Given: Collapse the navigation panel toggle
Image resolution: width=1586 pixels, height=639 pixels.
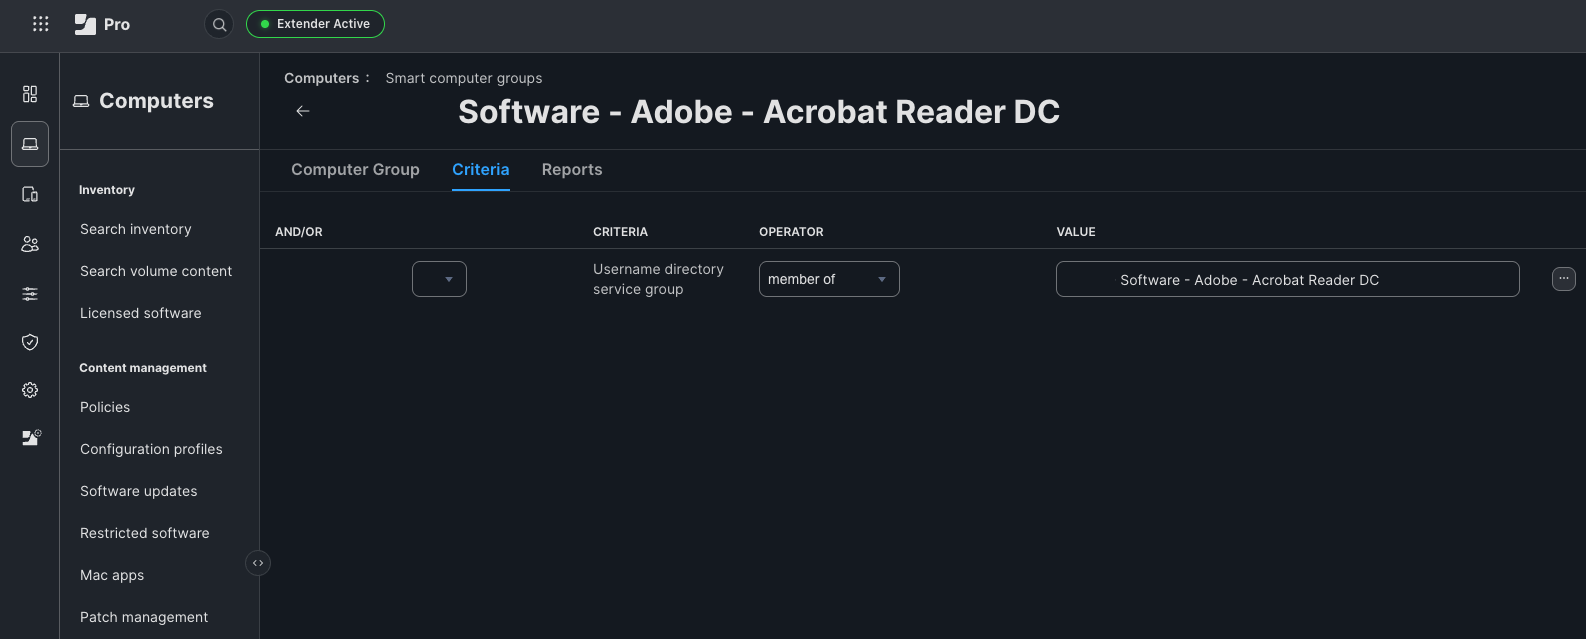Looking at the screenshot, I should click(258, 563).
